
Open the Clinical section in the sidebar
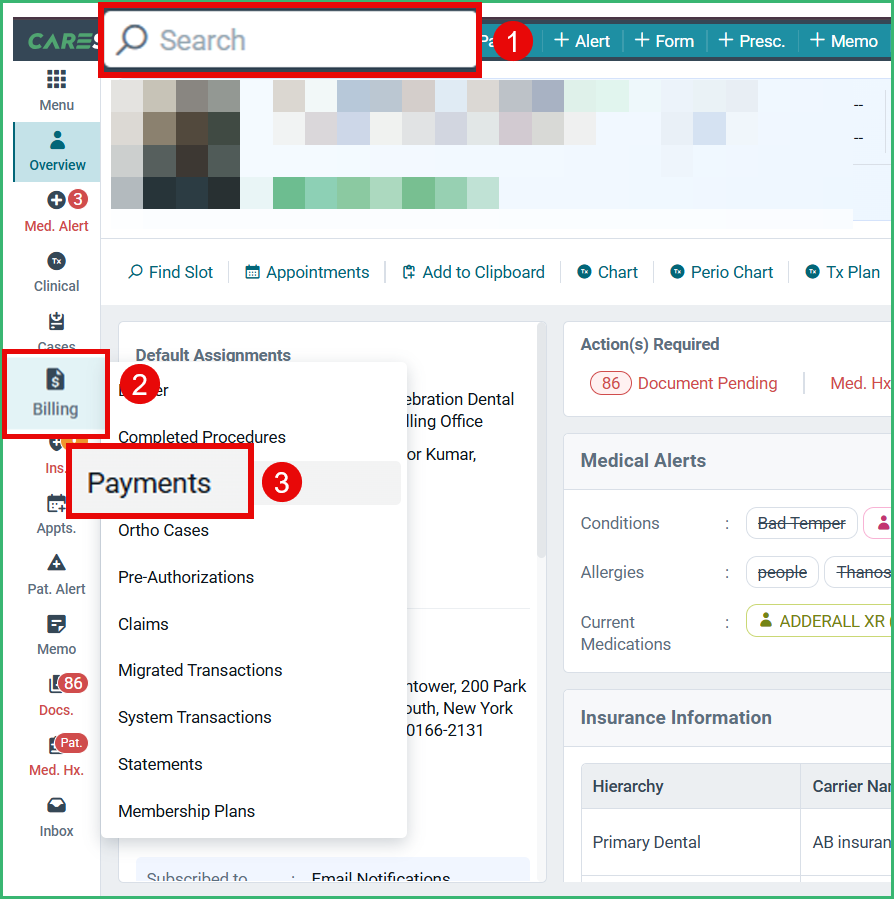56,272
